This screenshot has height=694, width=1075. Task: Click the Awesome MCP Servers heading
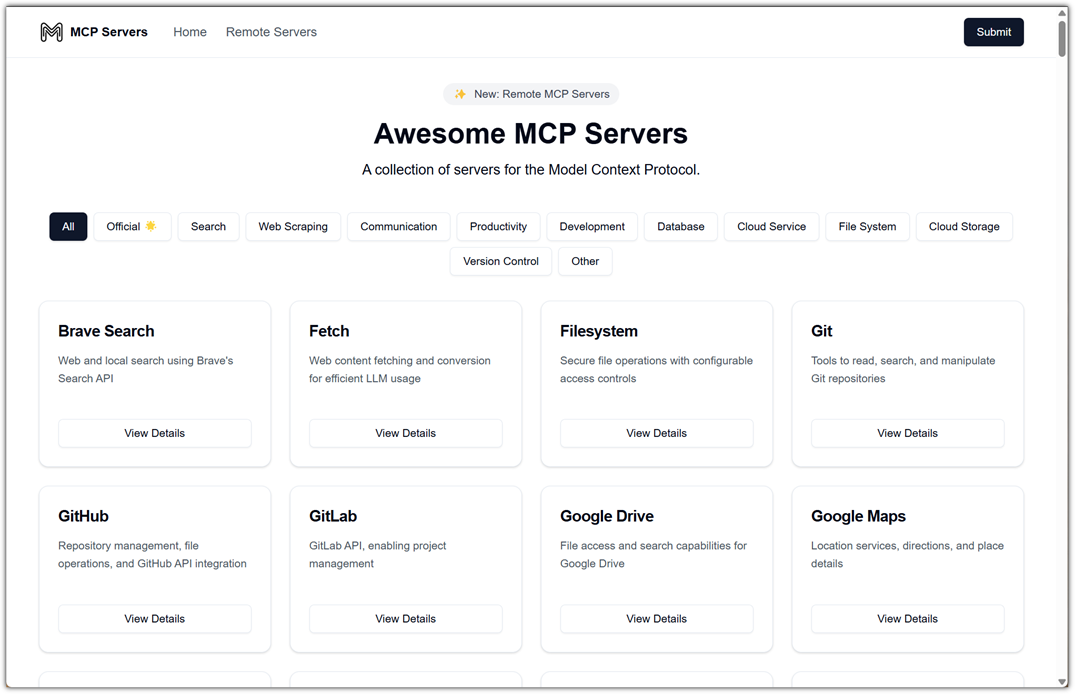(x=531, y=134)
